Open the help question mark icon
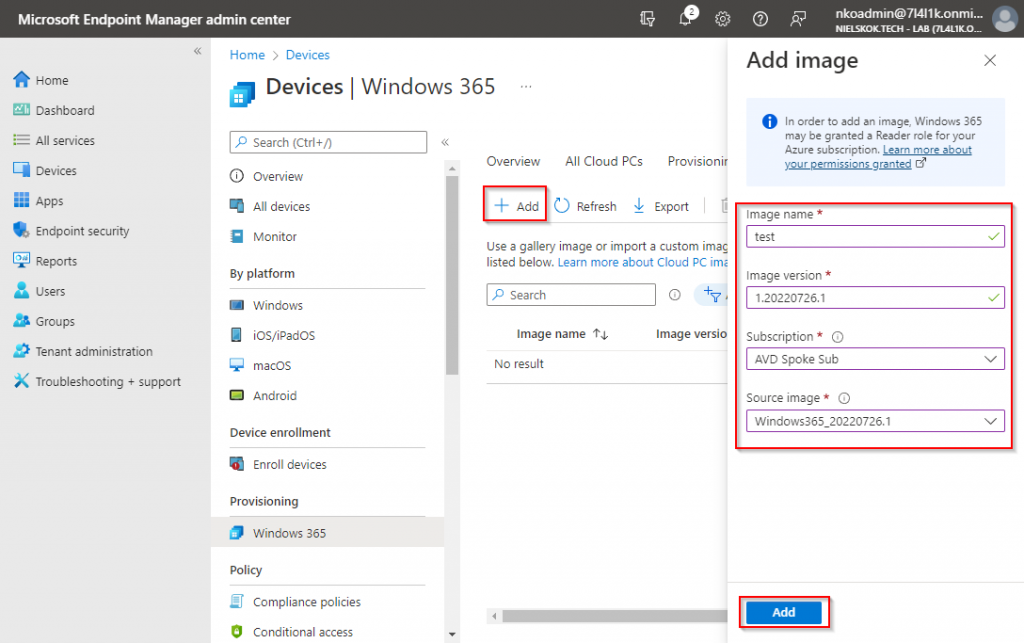This screenshot has width=1024, height=643. (760, 19)
